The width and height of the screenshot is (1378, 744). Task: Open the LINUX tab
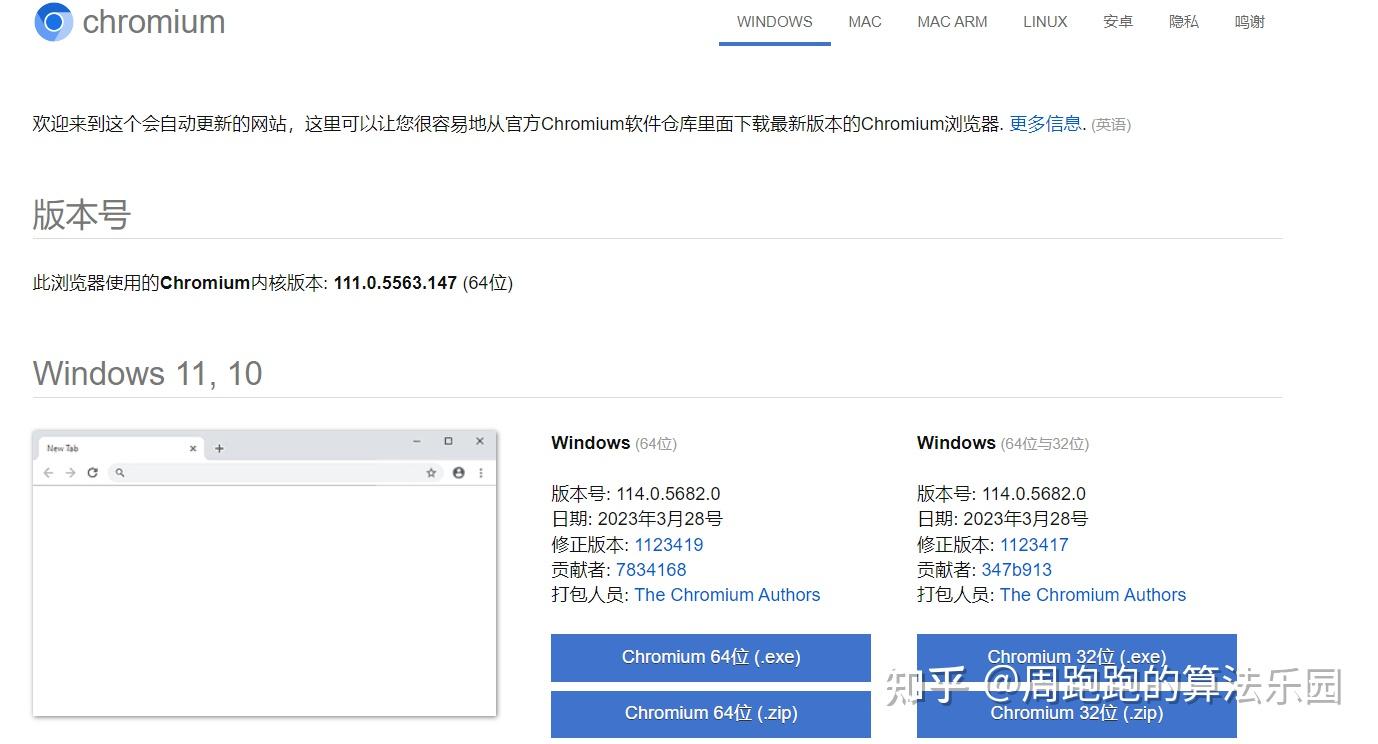1045,22
